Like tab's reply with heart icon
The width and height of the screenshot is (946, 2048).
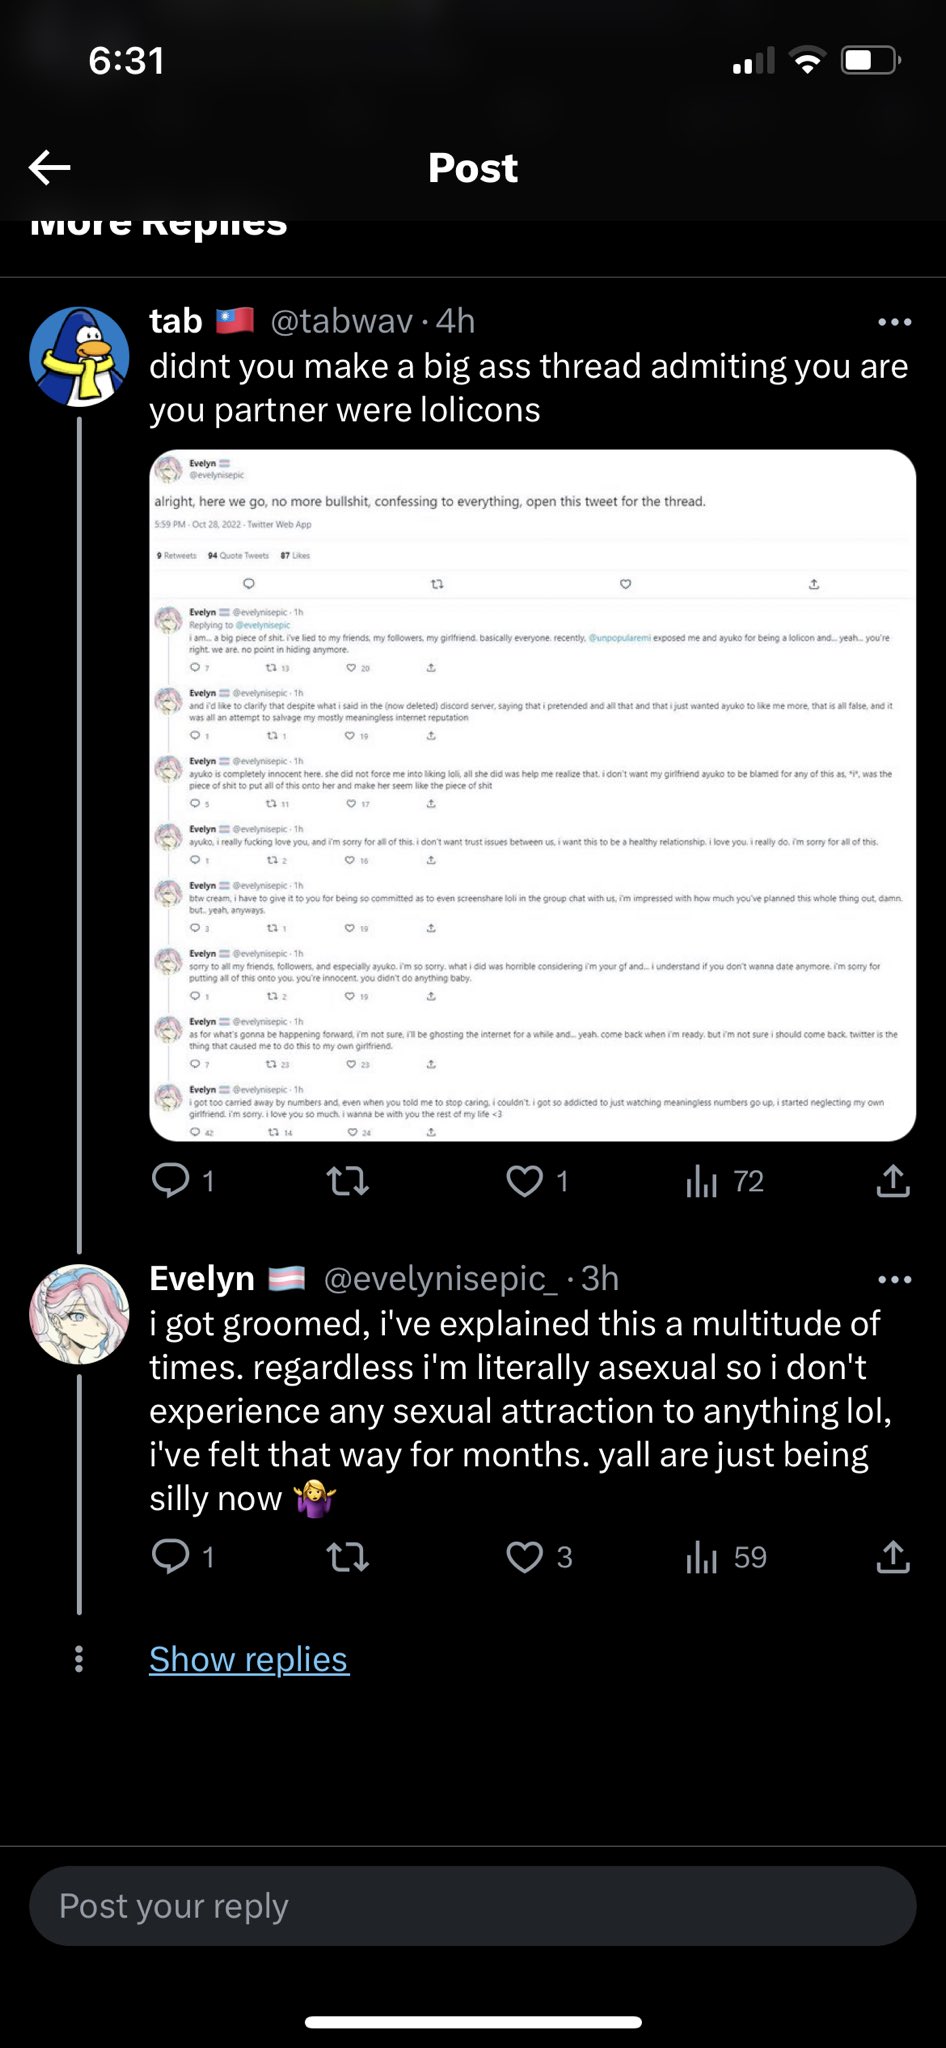tap(525, 1182)
